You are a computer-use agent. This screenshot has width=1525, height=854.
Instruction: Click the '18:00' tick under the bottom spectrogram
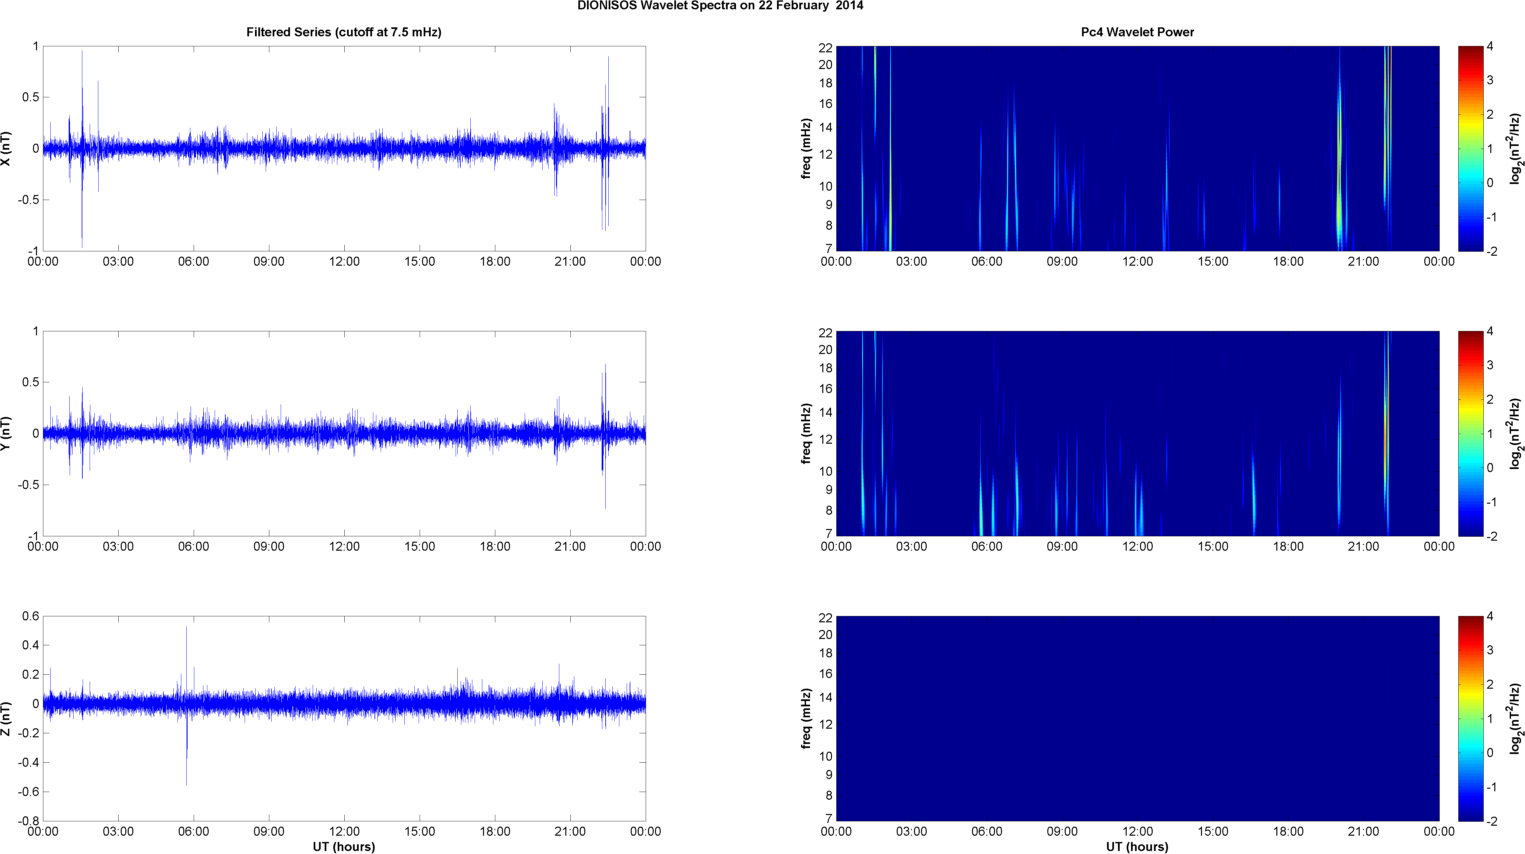pos(1288,832)
